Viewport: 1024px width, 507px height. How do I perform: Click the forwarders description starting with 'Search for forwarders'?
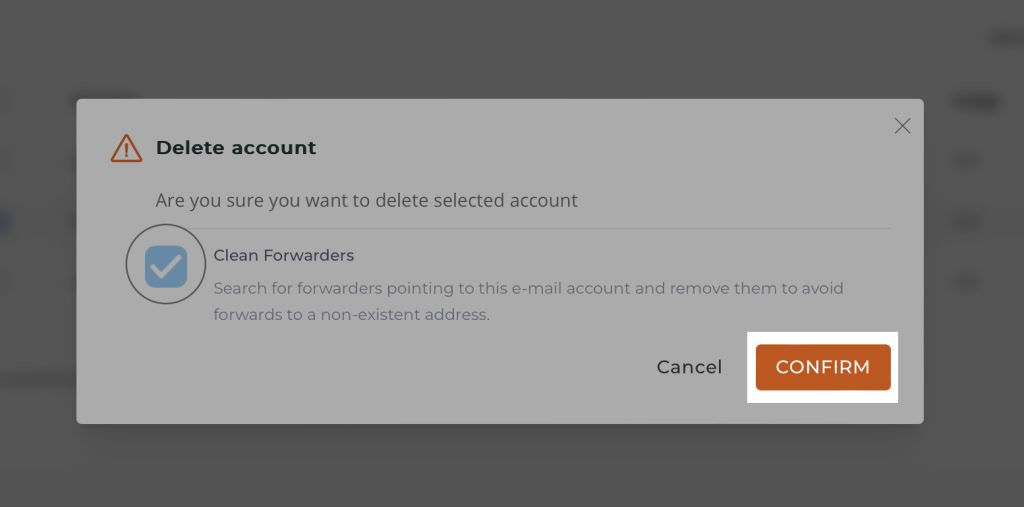(528, 288)
